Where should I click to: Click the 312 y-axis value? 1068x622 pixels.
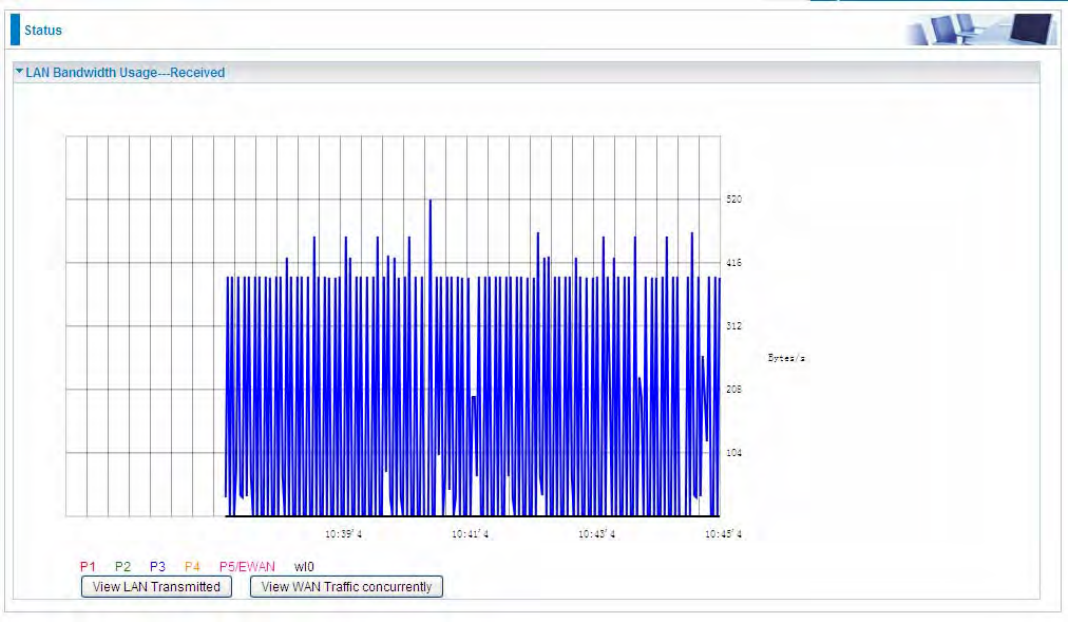click(x=734, y=326)
